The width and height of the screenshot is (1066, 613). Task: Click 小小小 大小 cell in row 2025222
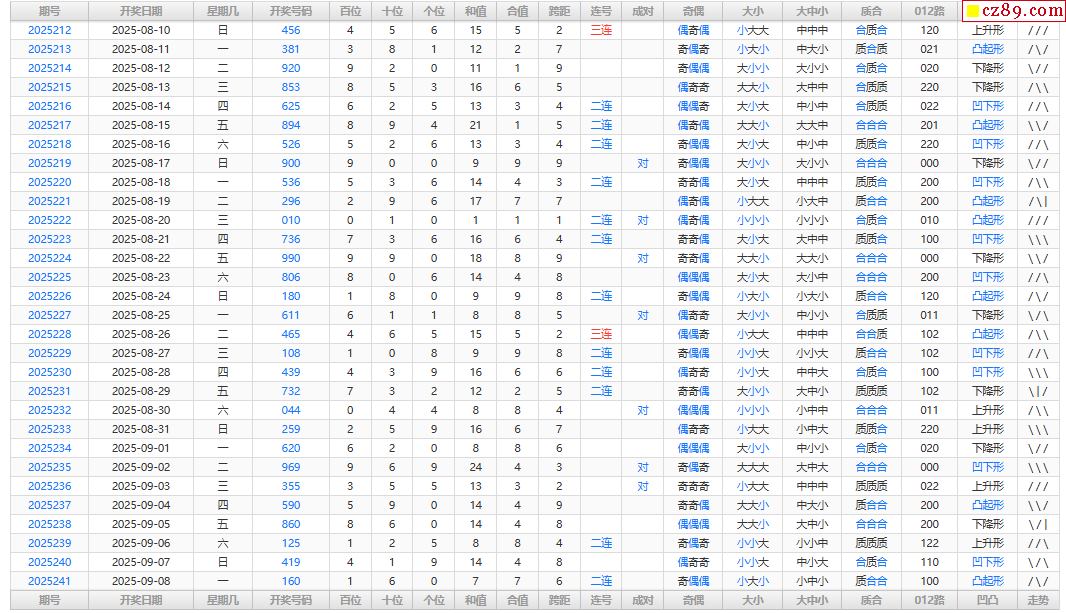point(753,220)
